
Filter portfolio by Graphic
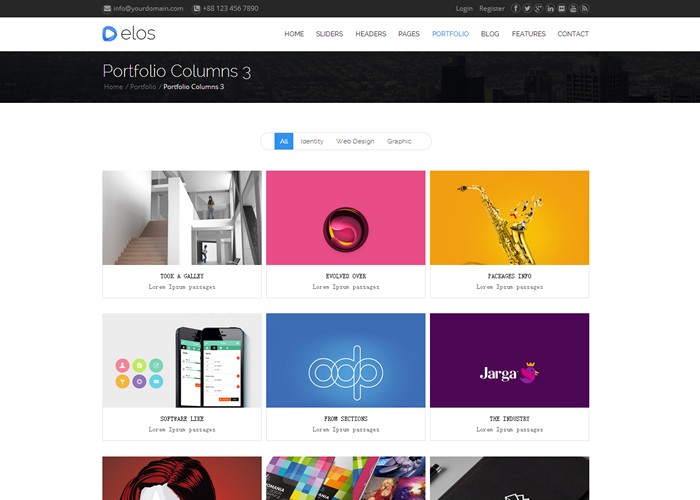point(399,141)
